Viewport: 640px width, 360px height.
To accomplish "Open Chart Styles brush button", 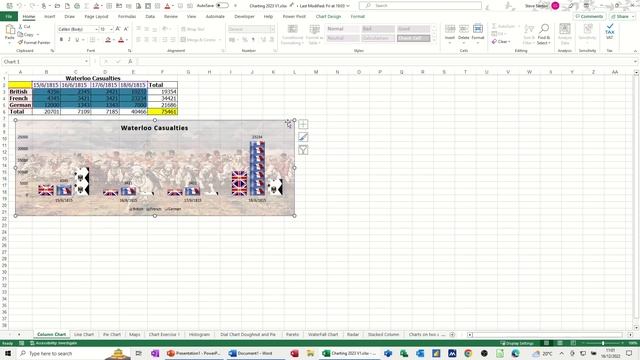I will pos(303,137).
